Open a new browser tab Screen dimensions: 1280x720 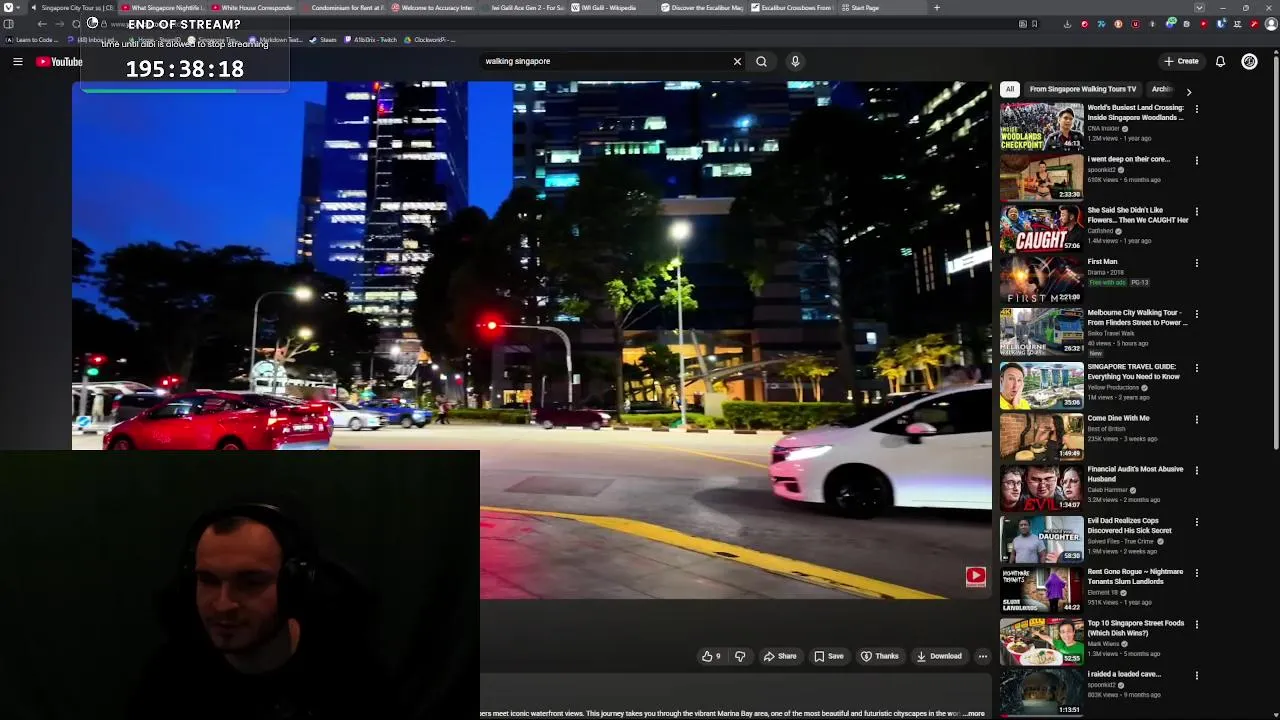tap(936, 8)
